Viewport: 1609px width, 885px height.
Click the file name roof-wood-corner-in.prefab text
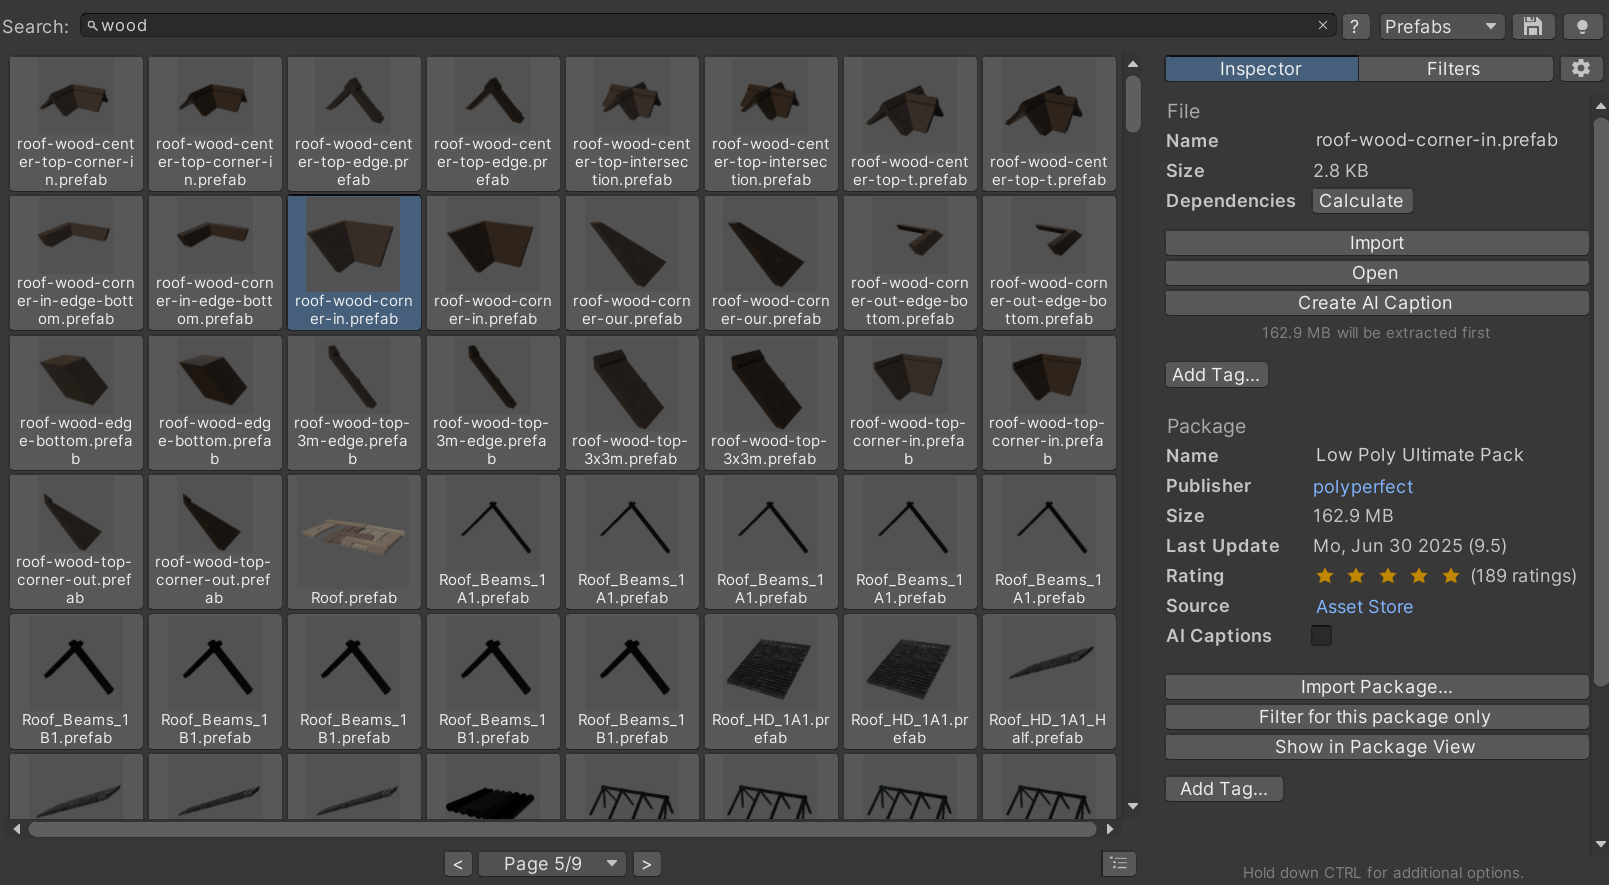(x=1437, y=141)
